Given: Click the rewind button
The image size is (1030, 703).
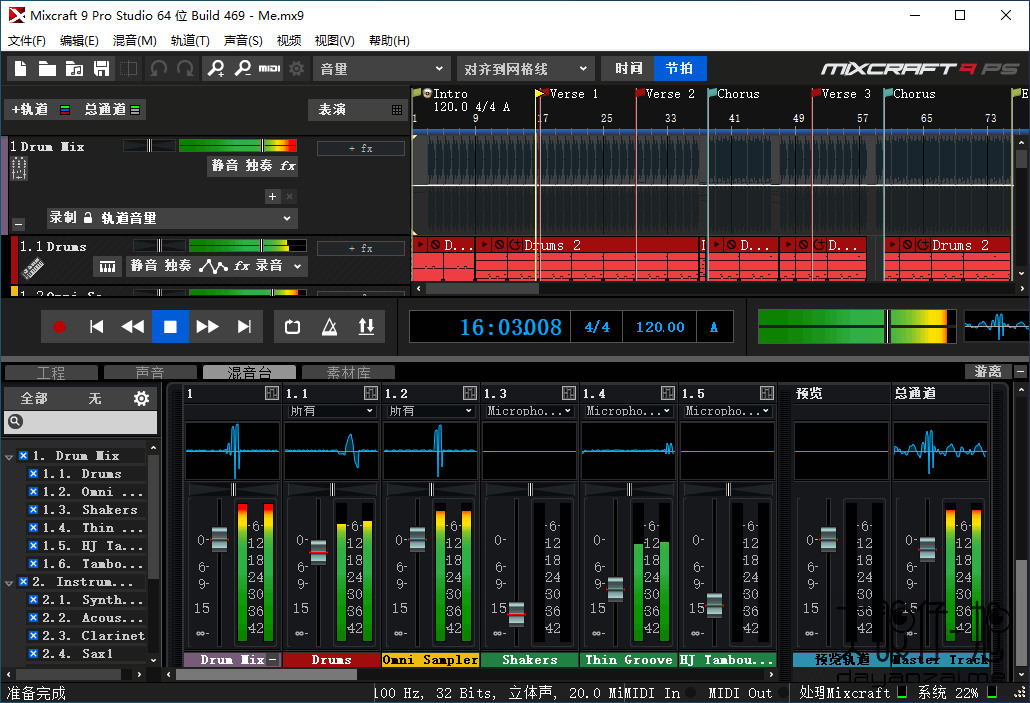Looking at the screenshot, I should point(133,327).
